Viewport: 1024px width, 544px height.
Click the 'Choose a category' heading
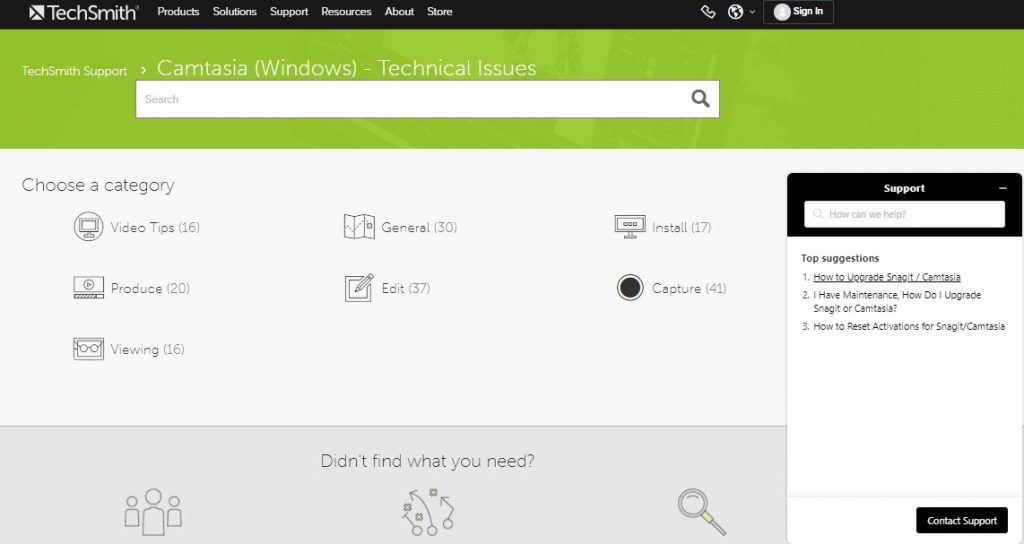(98, 185)
